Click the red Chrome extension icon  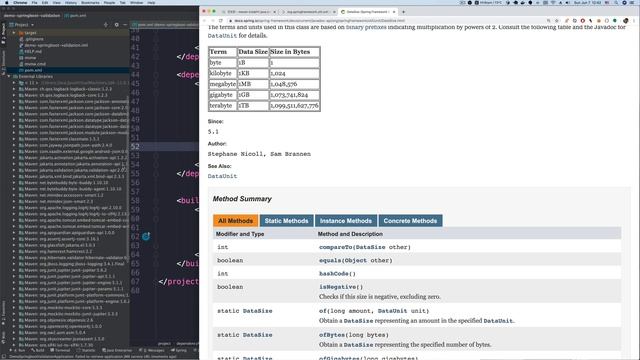582,20
